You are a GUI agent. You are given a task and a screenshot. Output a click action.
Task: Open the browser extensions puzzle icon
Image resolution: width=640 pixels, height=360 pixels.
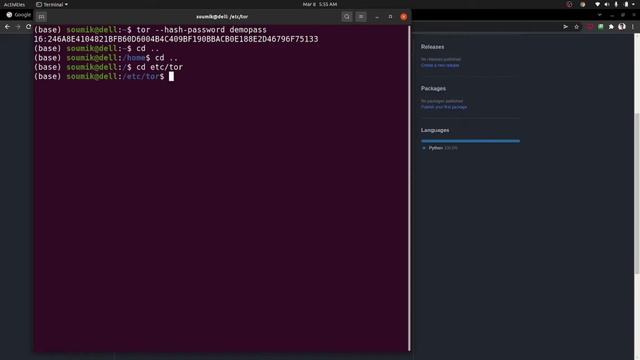coord(611,27)
